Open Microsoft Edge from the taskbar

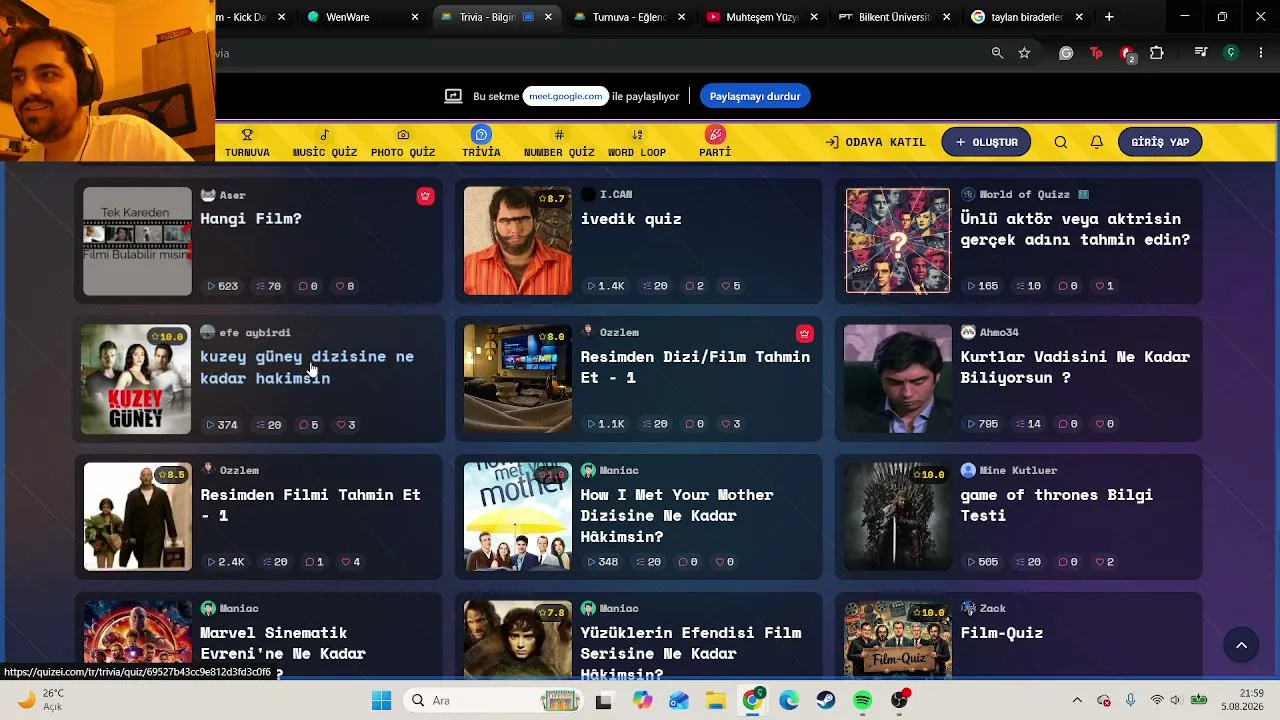(789, 701)
